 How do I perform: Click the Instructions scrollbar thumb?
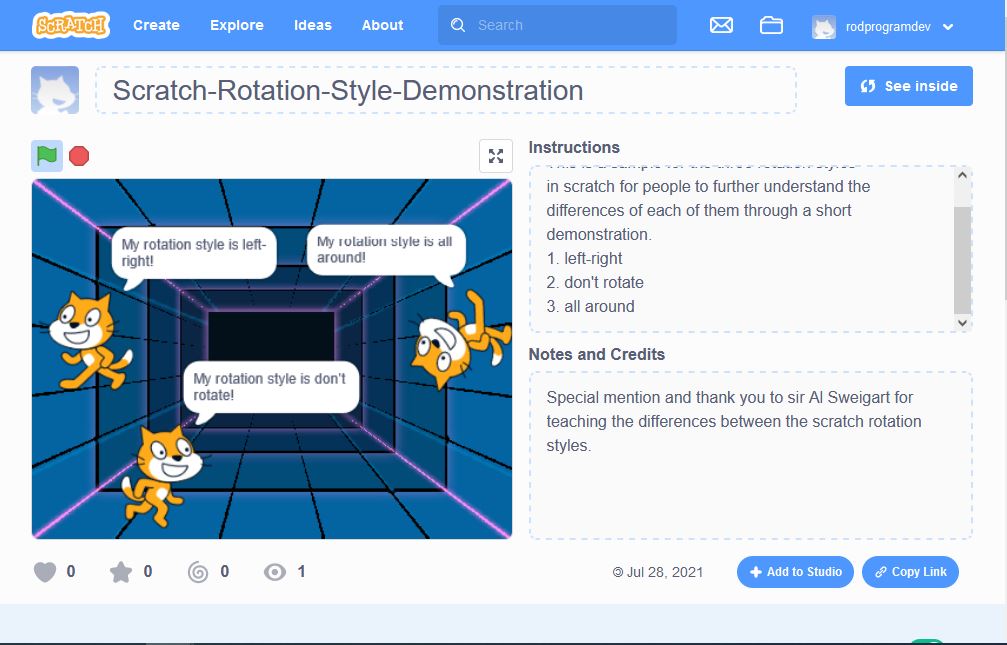[962, 260]
